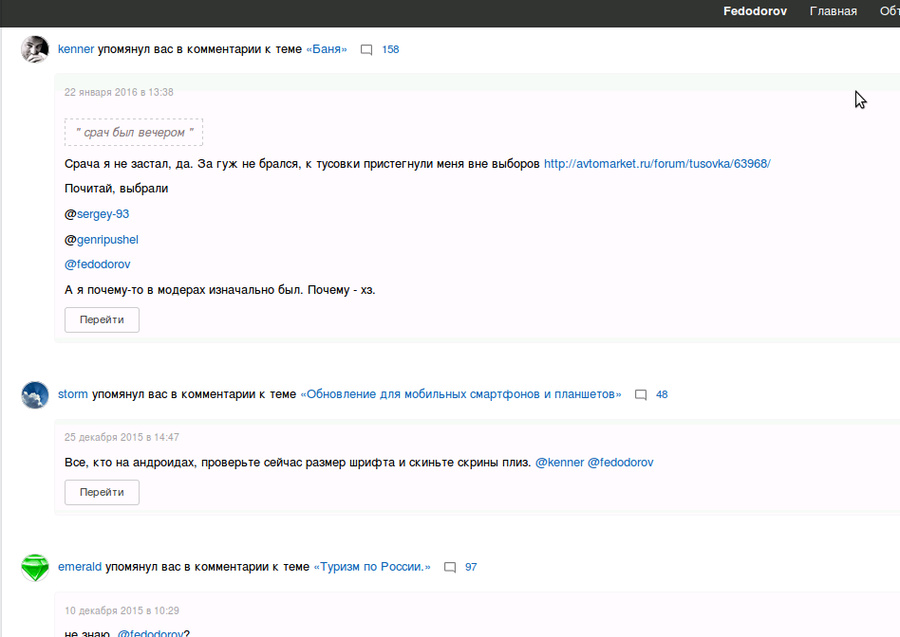Click the text "Срача я не застал, да."

click(129, 164)
